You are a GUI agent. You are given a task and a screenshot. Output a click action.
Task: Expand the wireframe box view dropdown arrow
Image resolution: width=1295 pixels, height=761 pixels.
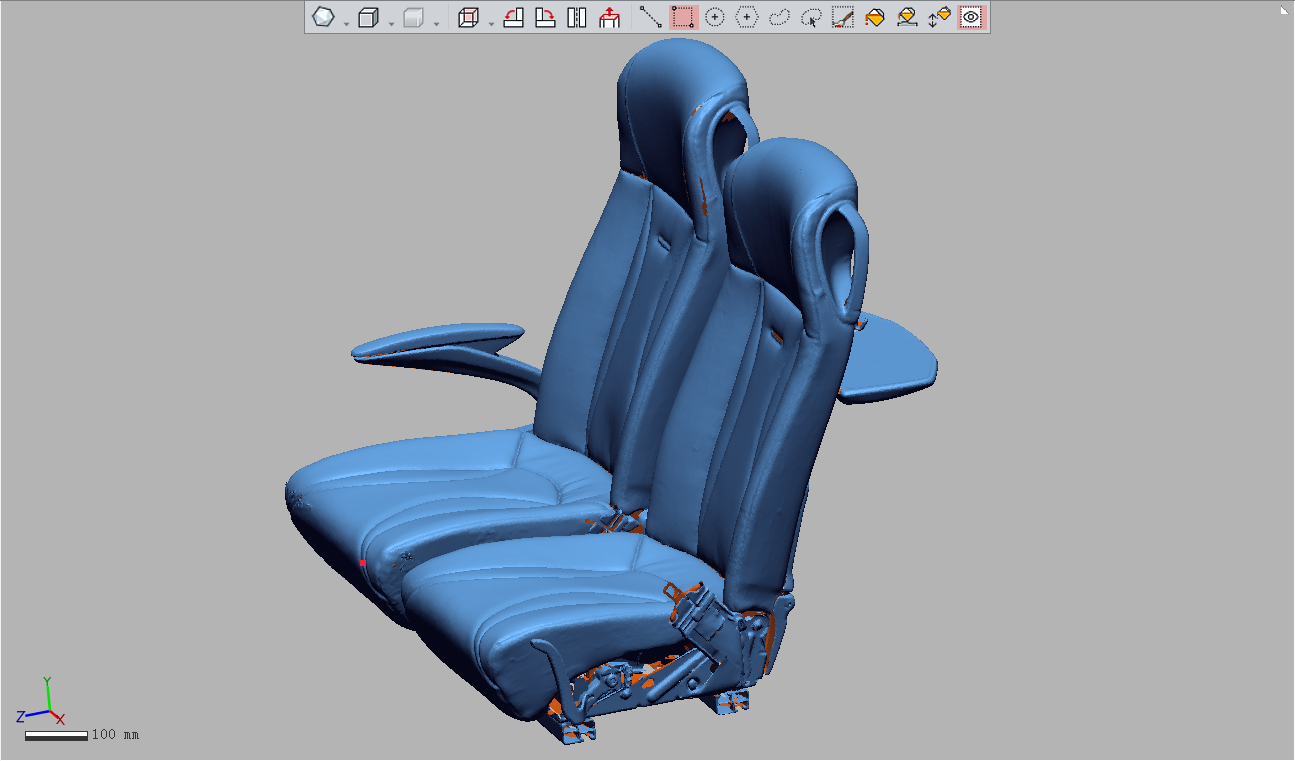[491, 23]
